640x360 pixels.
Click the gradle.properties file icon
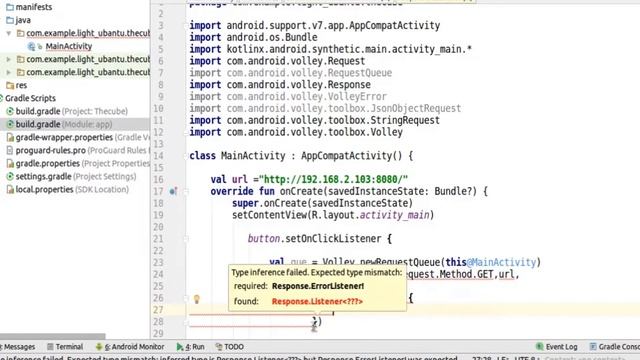point(10,164)
